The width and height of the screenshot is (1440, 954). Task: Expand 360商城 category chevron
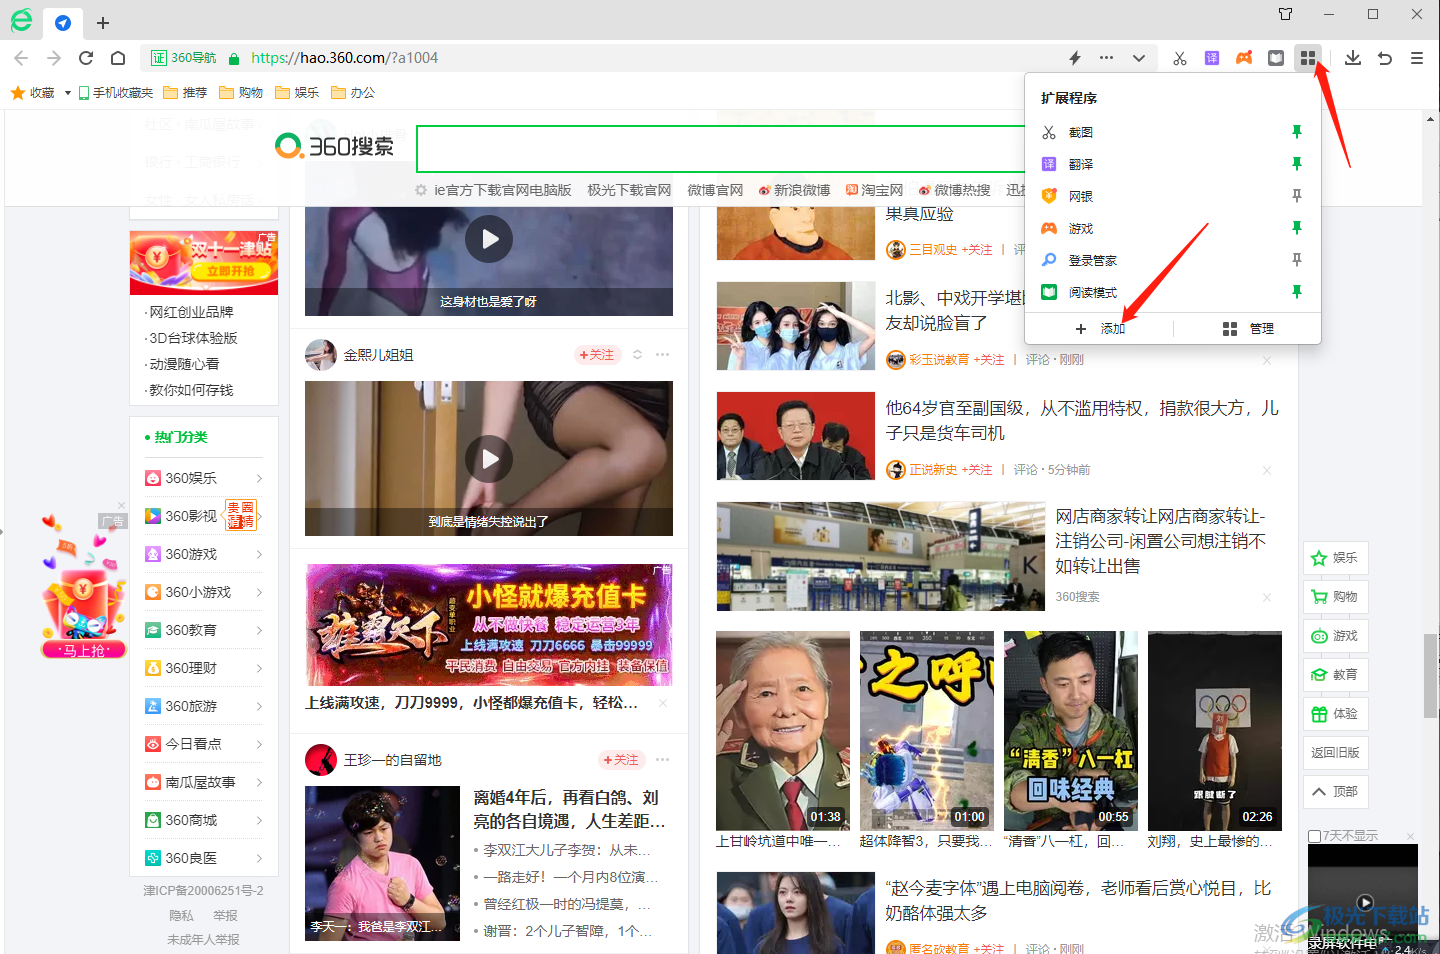click(x=259, y=820)
